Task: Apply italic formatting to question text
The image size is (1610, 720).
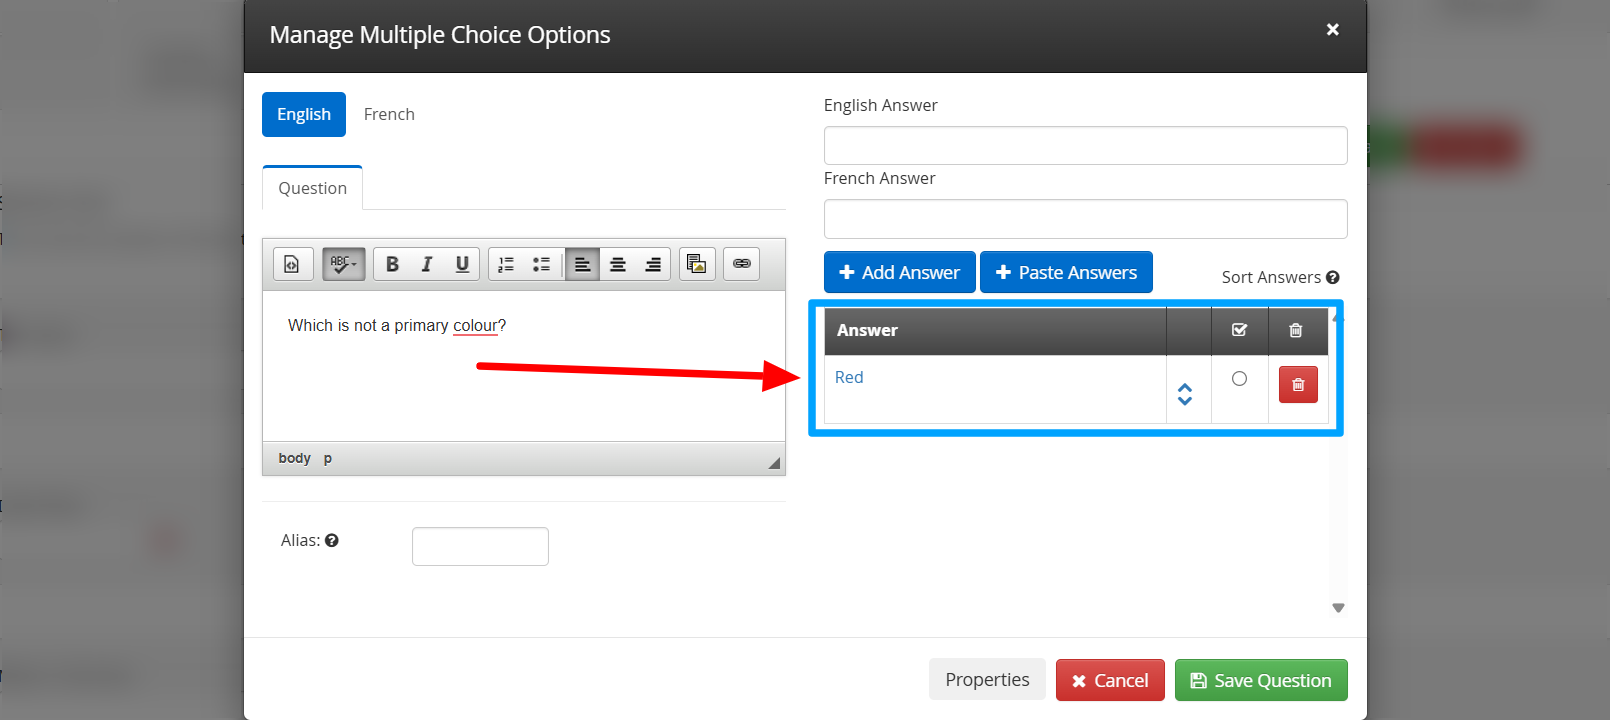Action: click(x=427, y=264)
